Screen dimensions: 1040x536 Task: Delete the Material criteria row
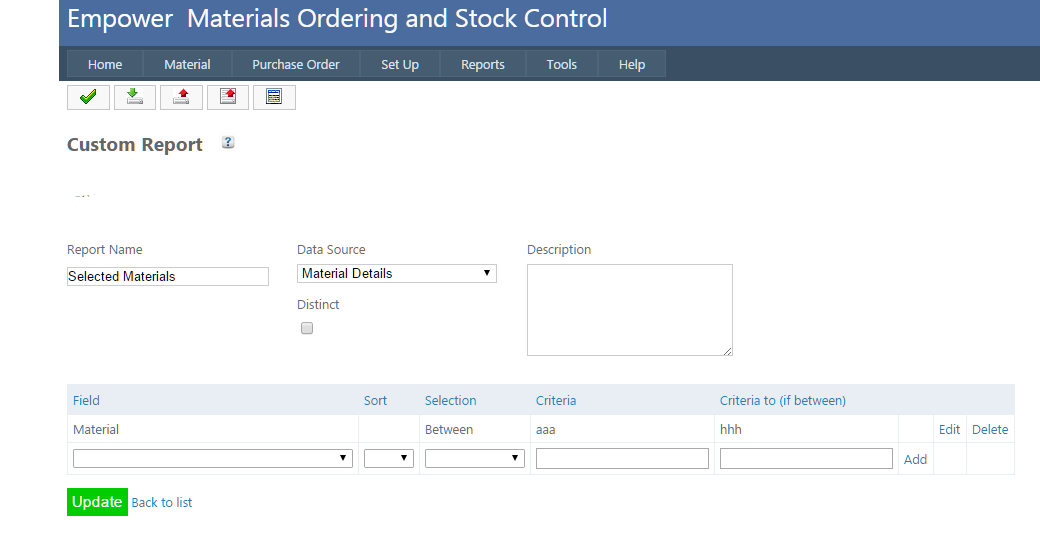click(989, 429)
